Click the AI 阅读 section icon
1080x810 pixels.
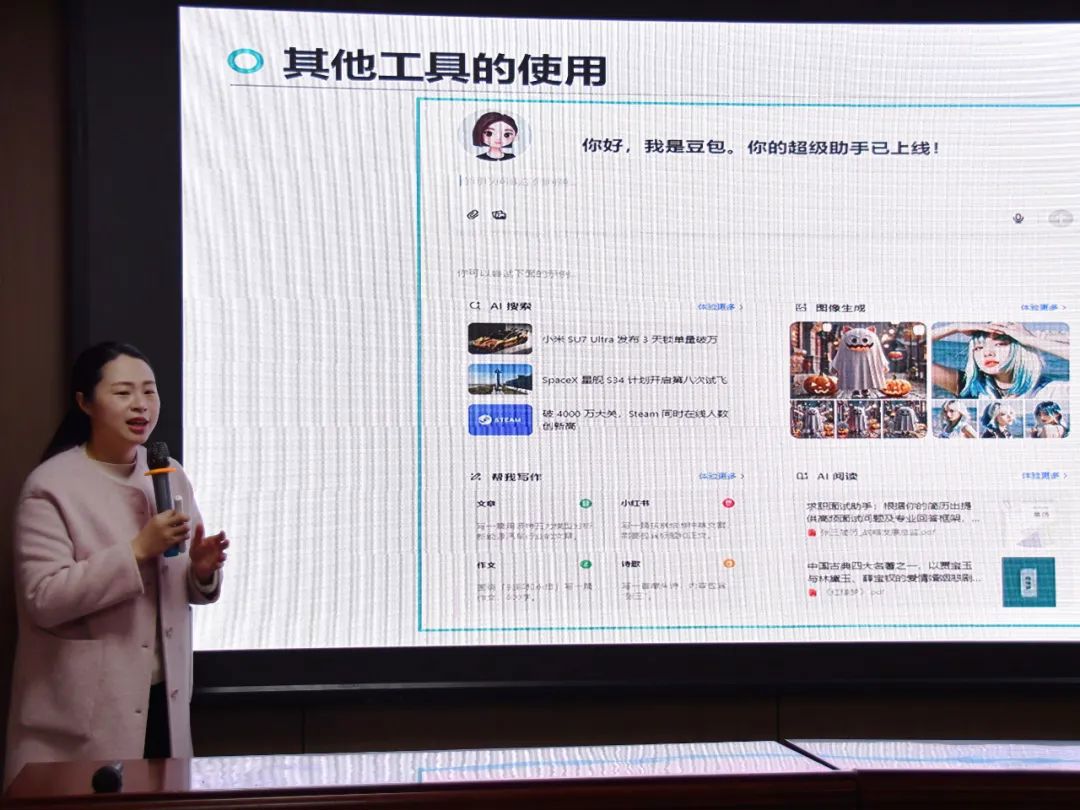802,476
